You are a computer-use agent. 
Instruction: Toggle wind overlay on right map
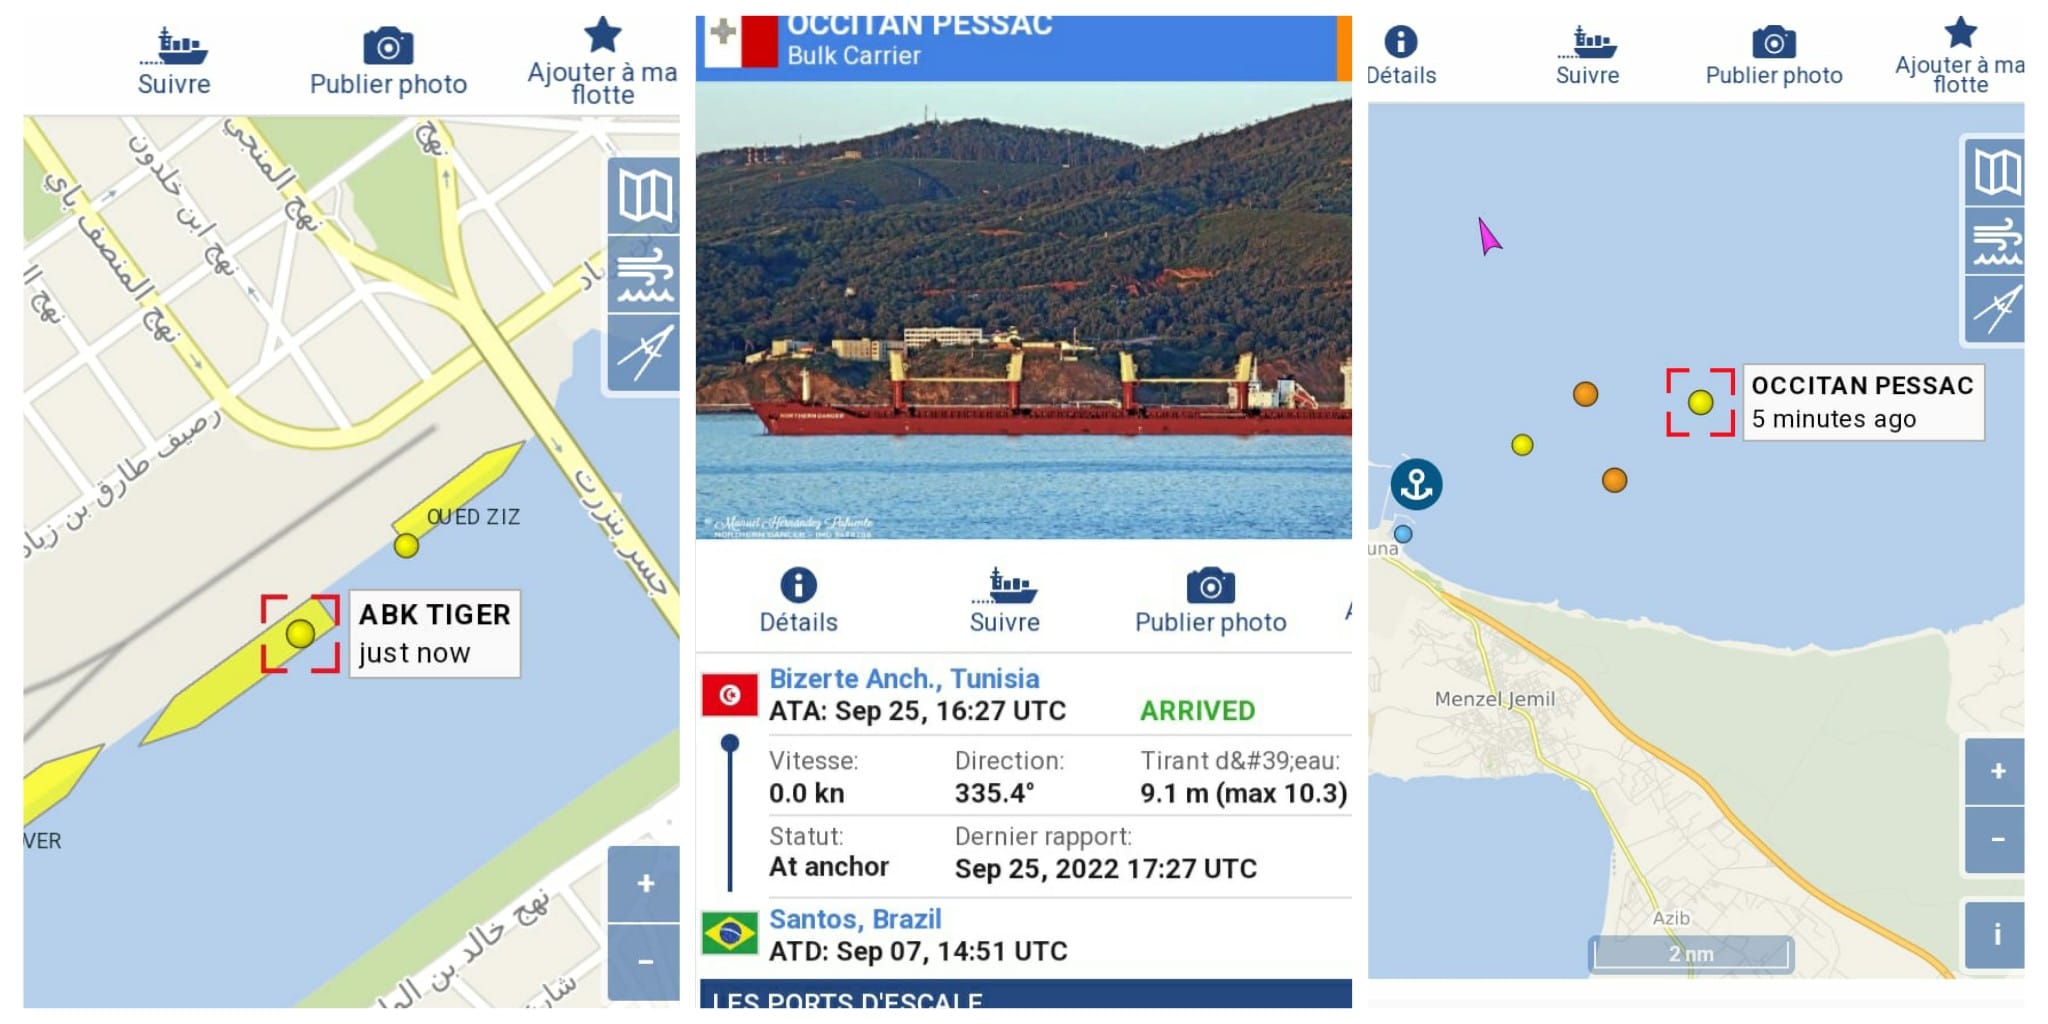tap(1995, 241)
